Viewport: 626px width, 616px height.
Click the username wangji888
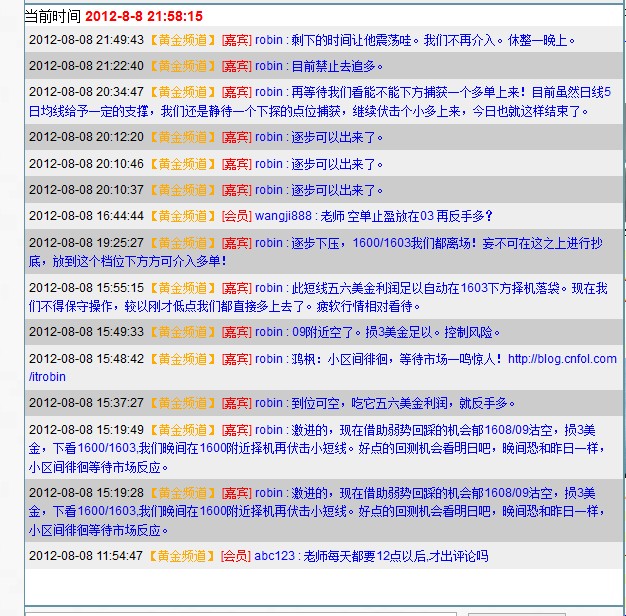point(283,216)
